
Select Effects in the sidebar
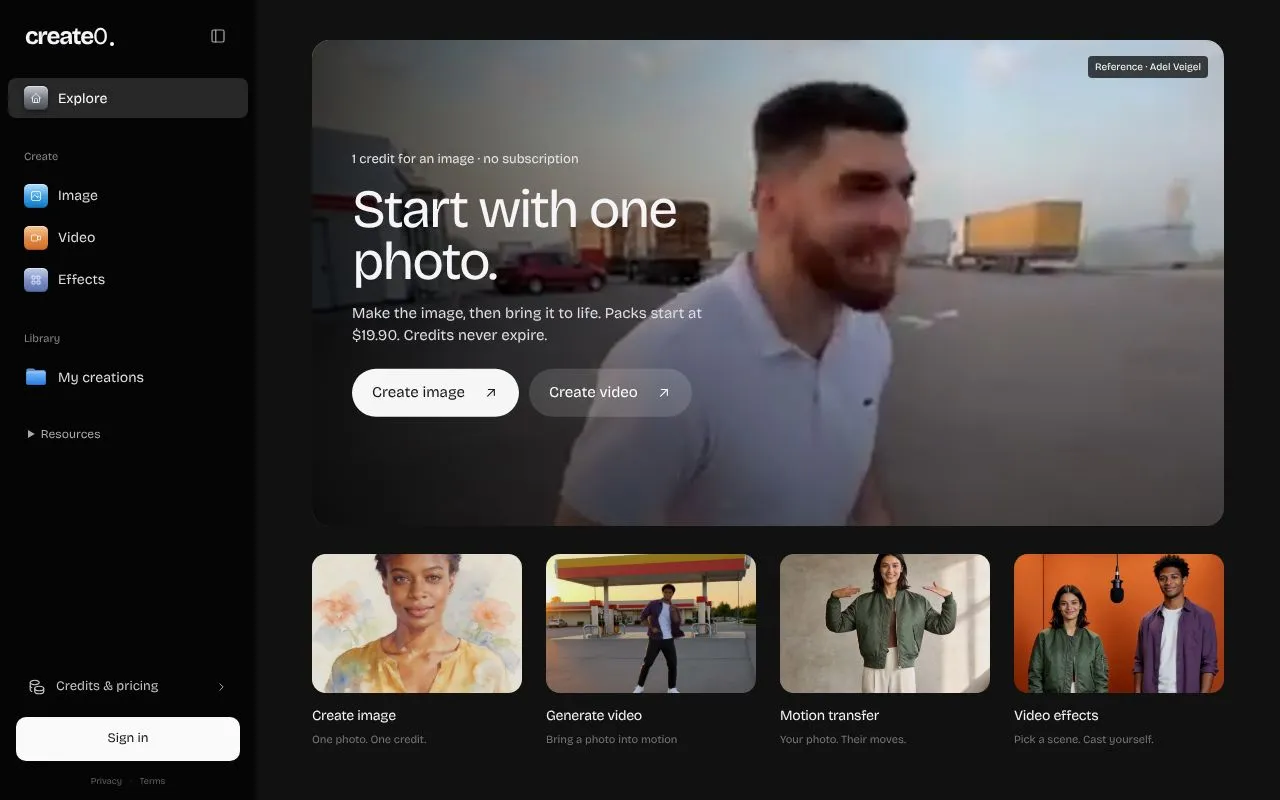[x=128, y=280]
